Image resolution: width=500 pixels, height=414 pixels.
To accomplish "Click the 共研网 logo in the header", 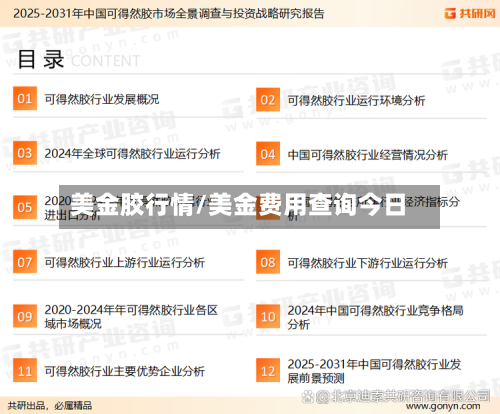I will click(470, 13).
